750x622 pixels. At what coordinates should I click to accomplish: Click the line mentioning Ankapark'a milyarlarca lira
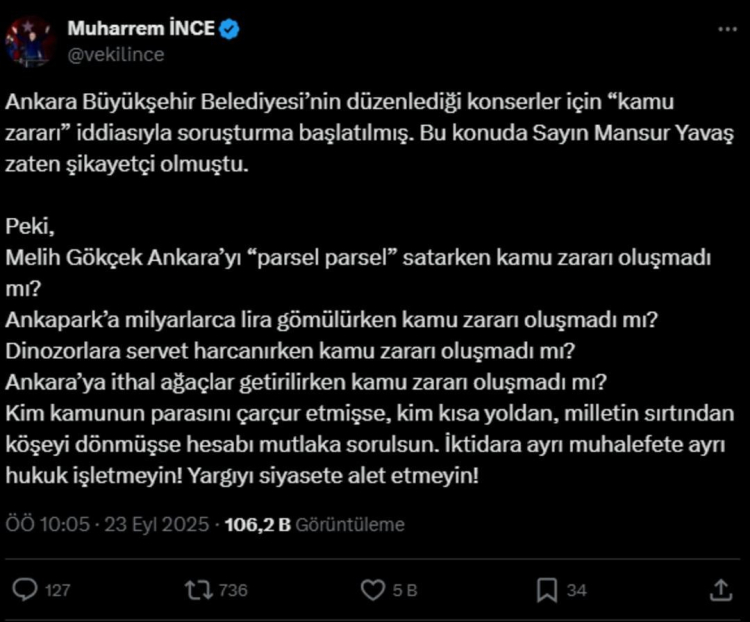(337, 319)
